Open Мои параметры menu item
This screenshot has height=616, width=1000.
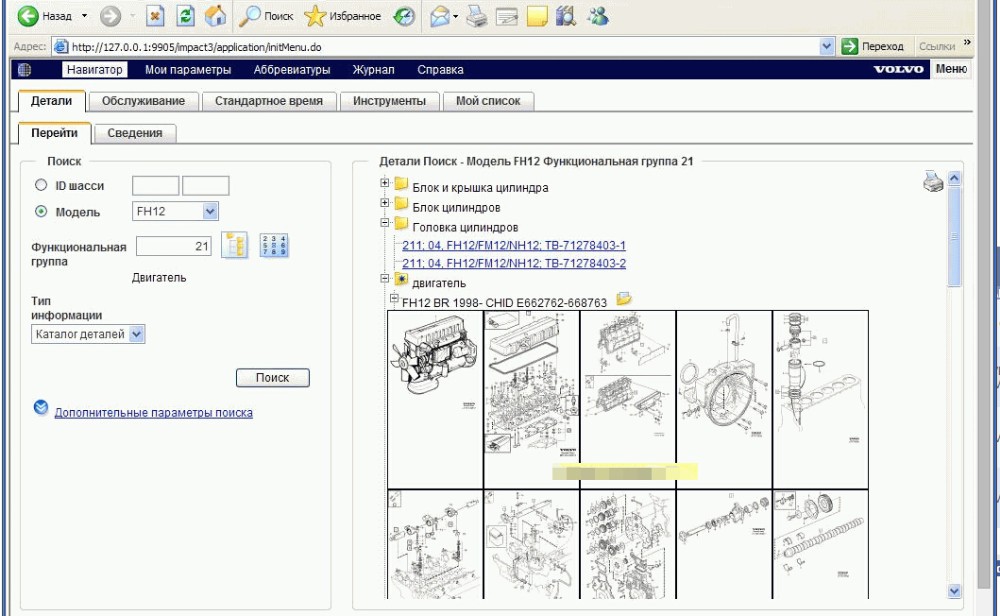point(188,70)
